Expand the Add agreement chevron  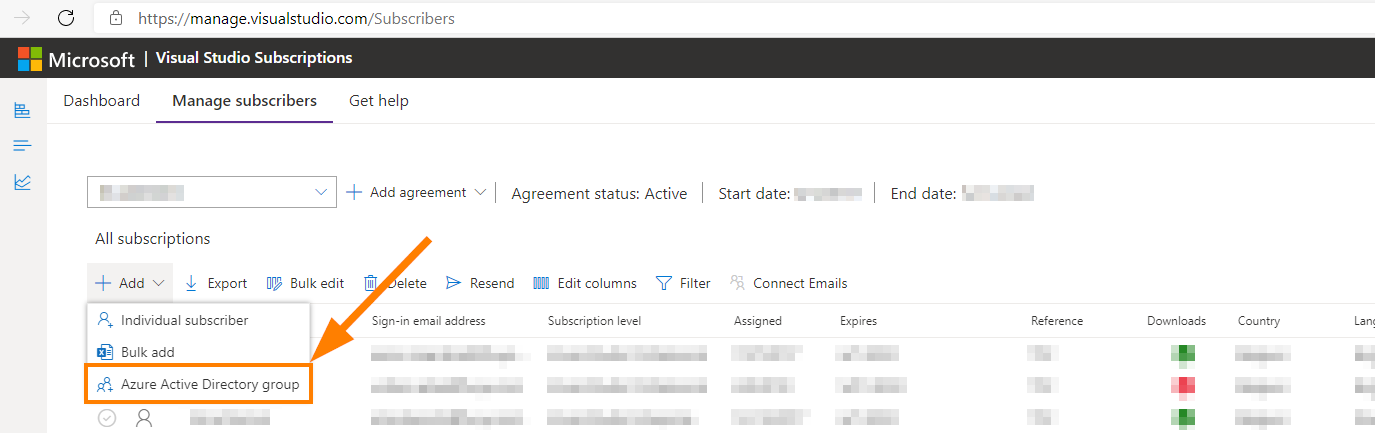[480, 192]
